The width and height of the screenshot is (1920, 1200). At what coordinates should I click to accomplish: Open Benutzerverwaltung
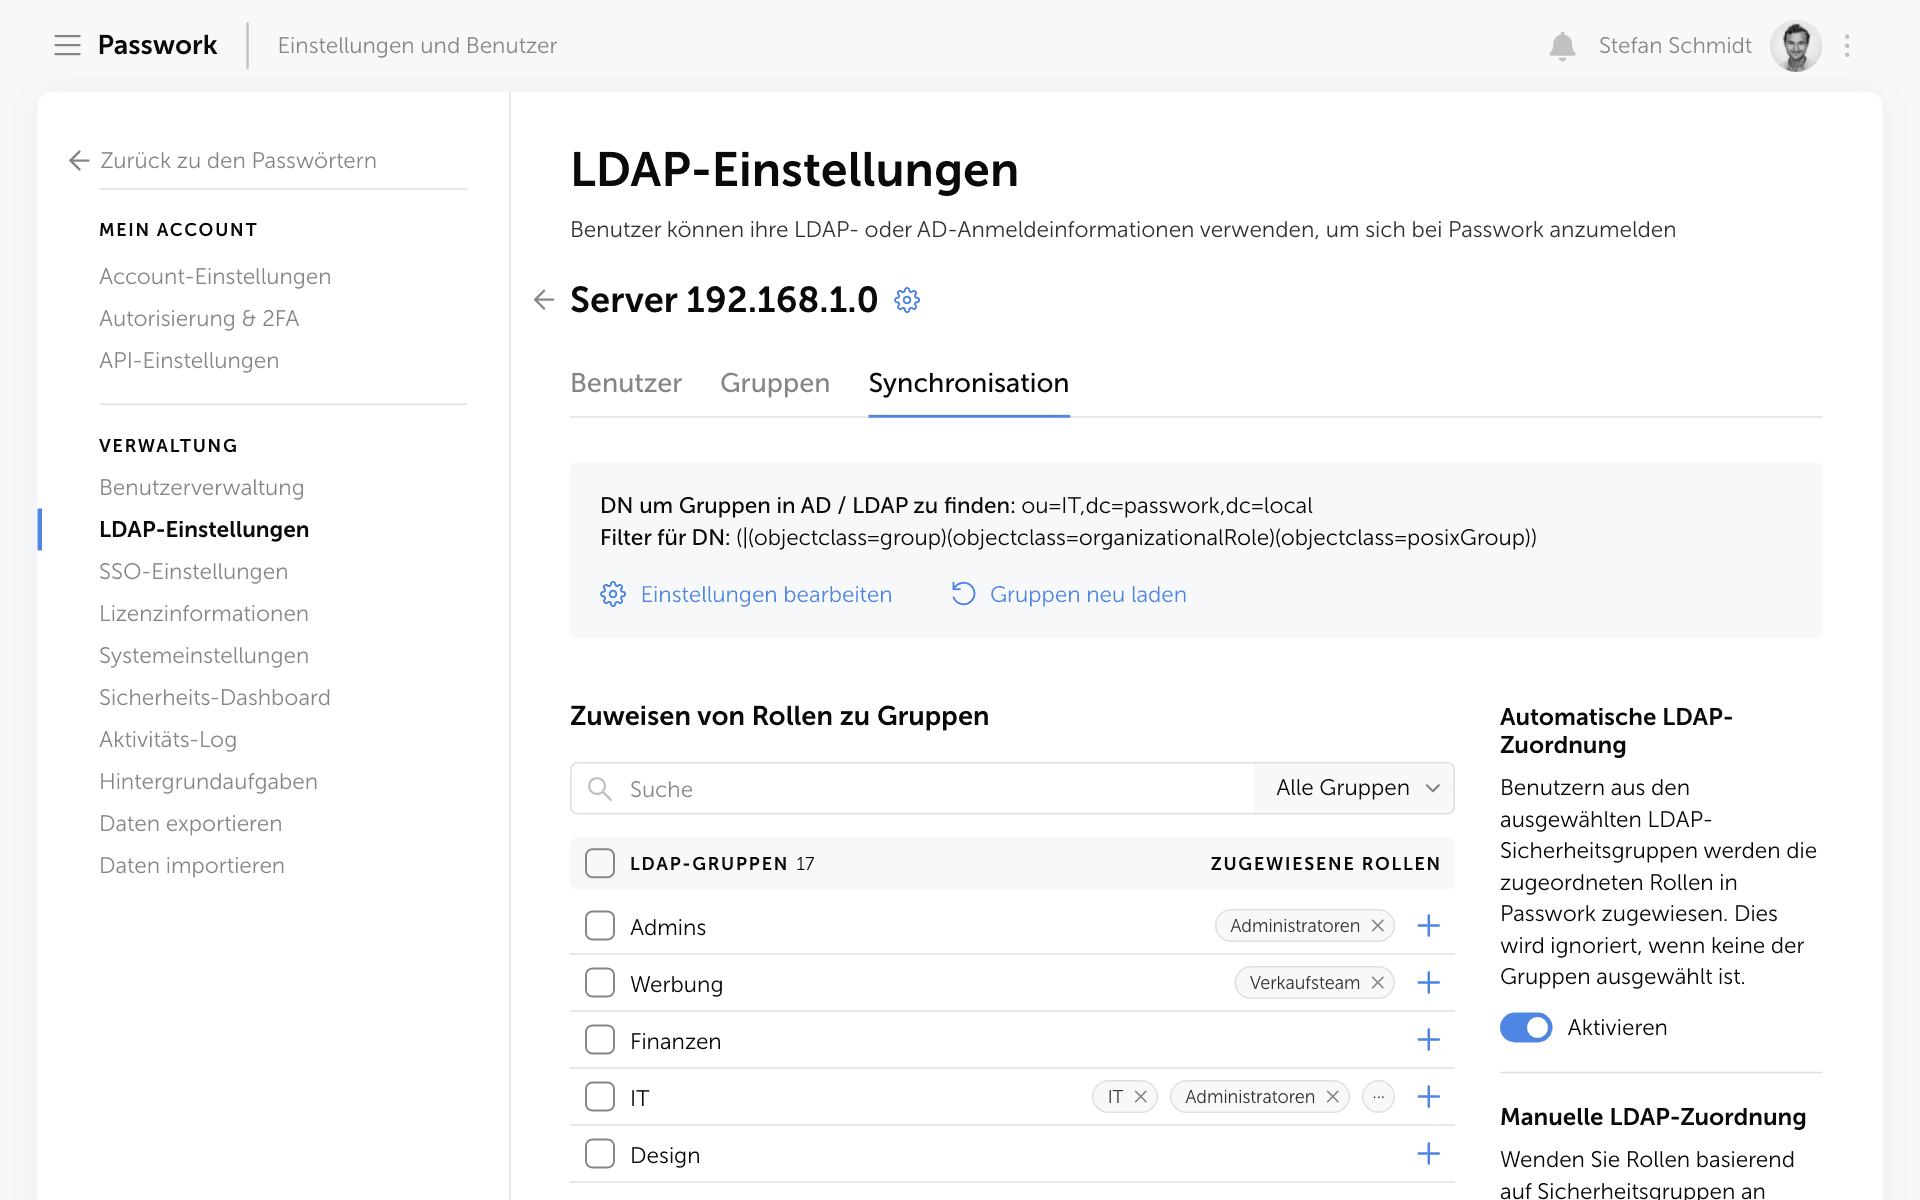coord(202,487)
